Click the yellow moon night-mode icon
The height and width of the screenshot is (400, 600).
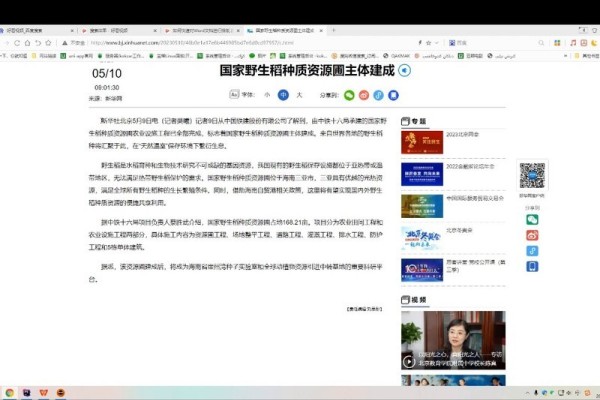[594, 43]
